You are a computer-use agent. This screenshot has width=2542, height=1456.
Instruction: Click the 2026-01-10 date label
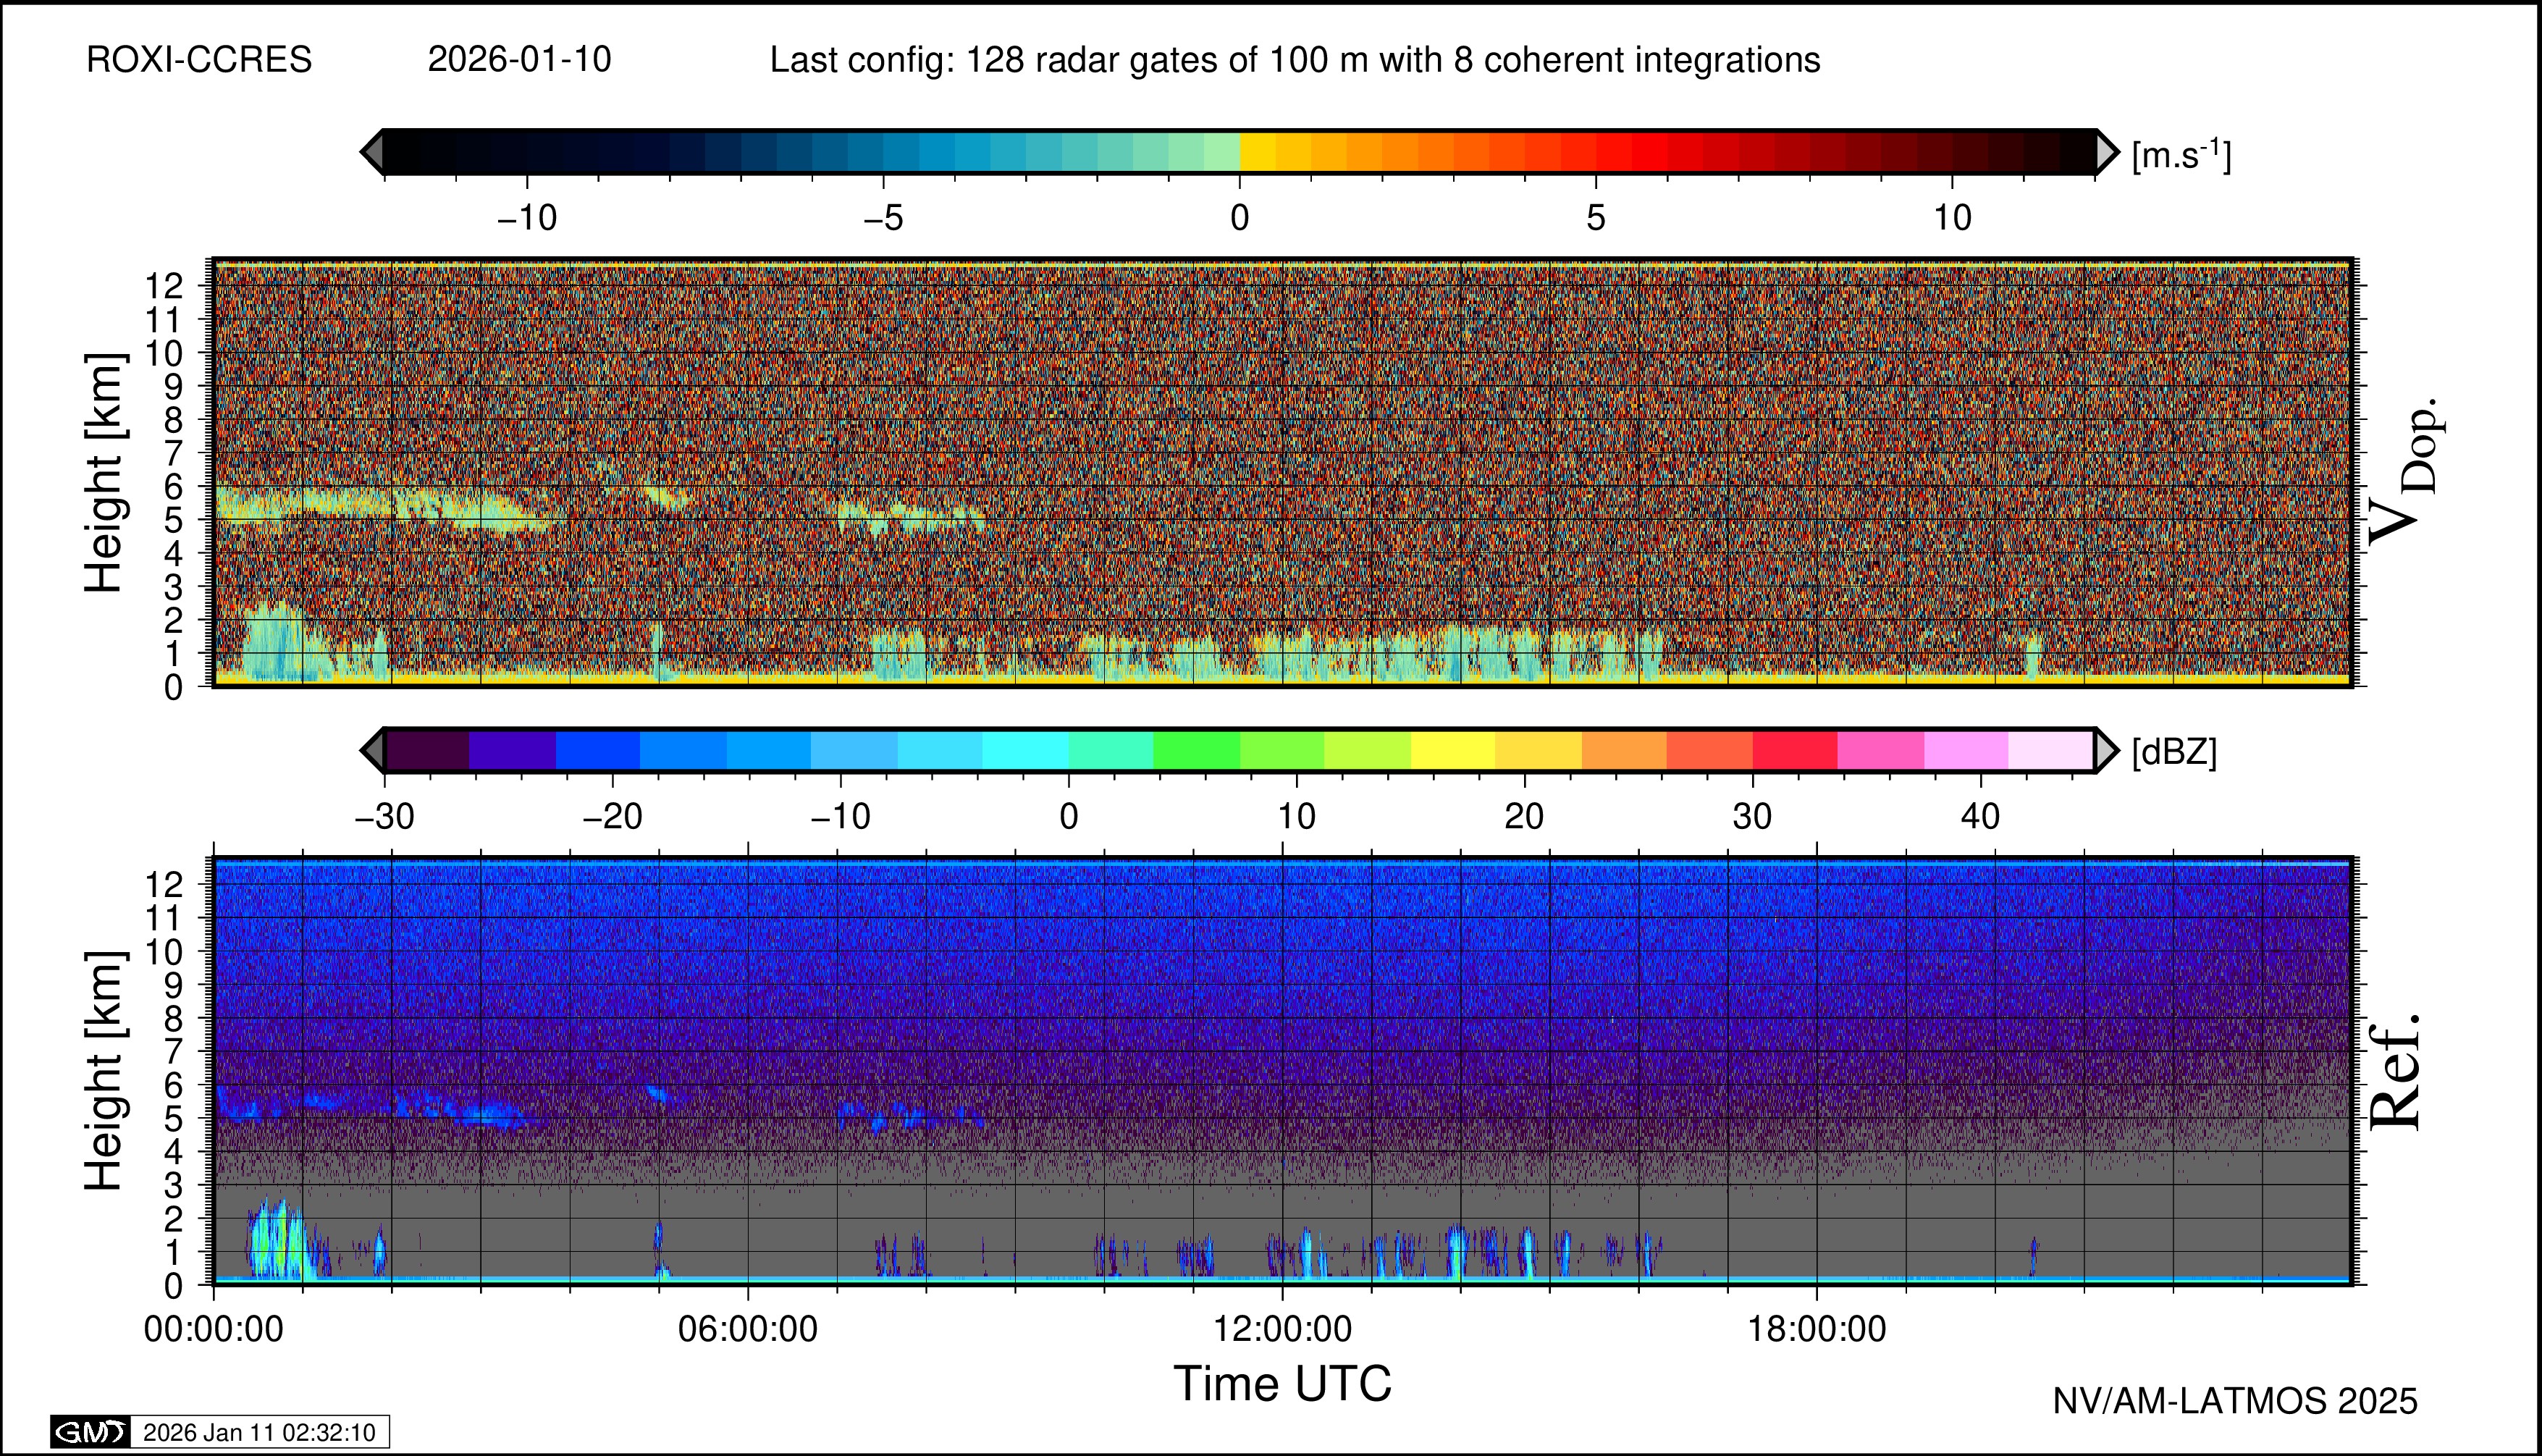(519, 60)
